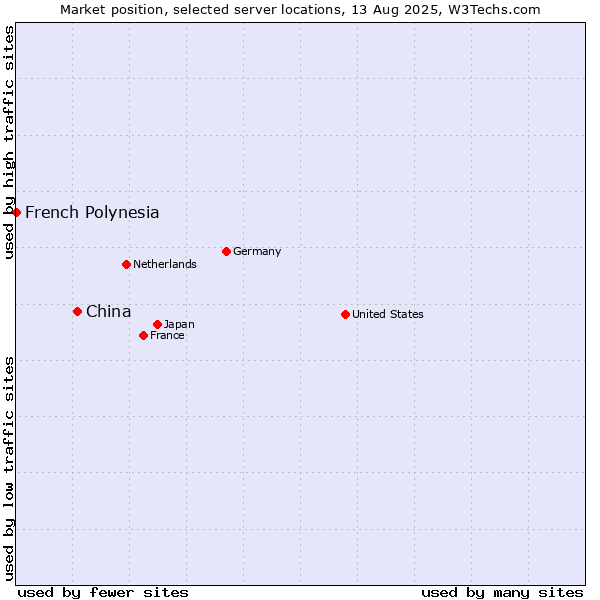Click the Germany red data point
Image resolution: width=600 pixels, height=600 pixels.
point(227,251)
